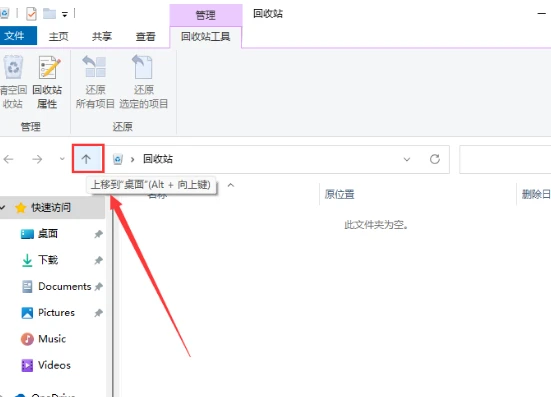Go up to Desktop with the up arrow

coord(86,159)
